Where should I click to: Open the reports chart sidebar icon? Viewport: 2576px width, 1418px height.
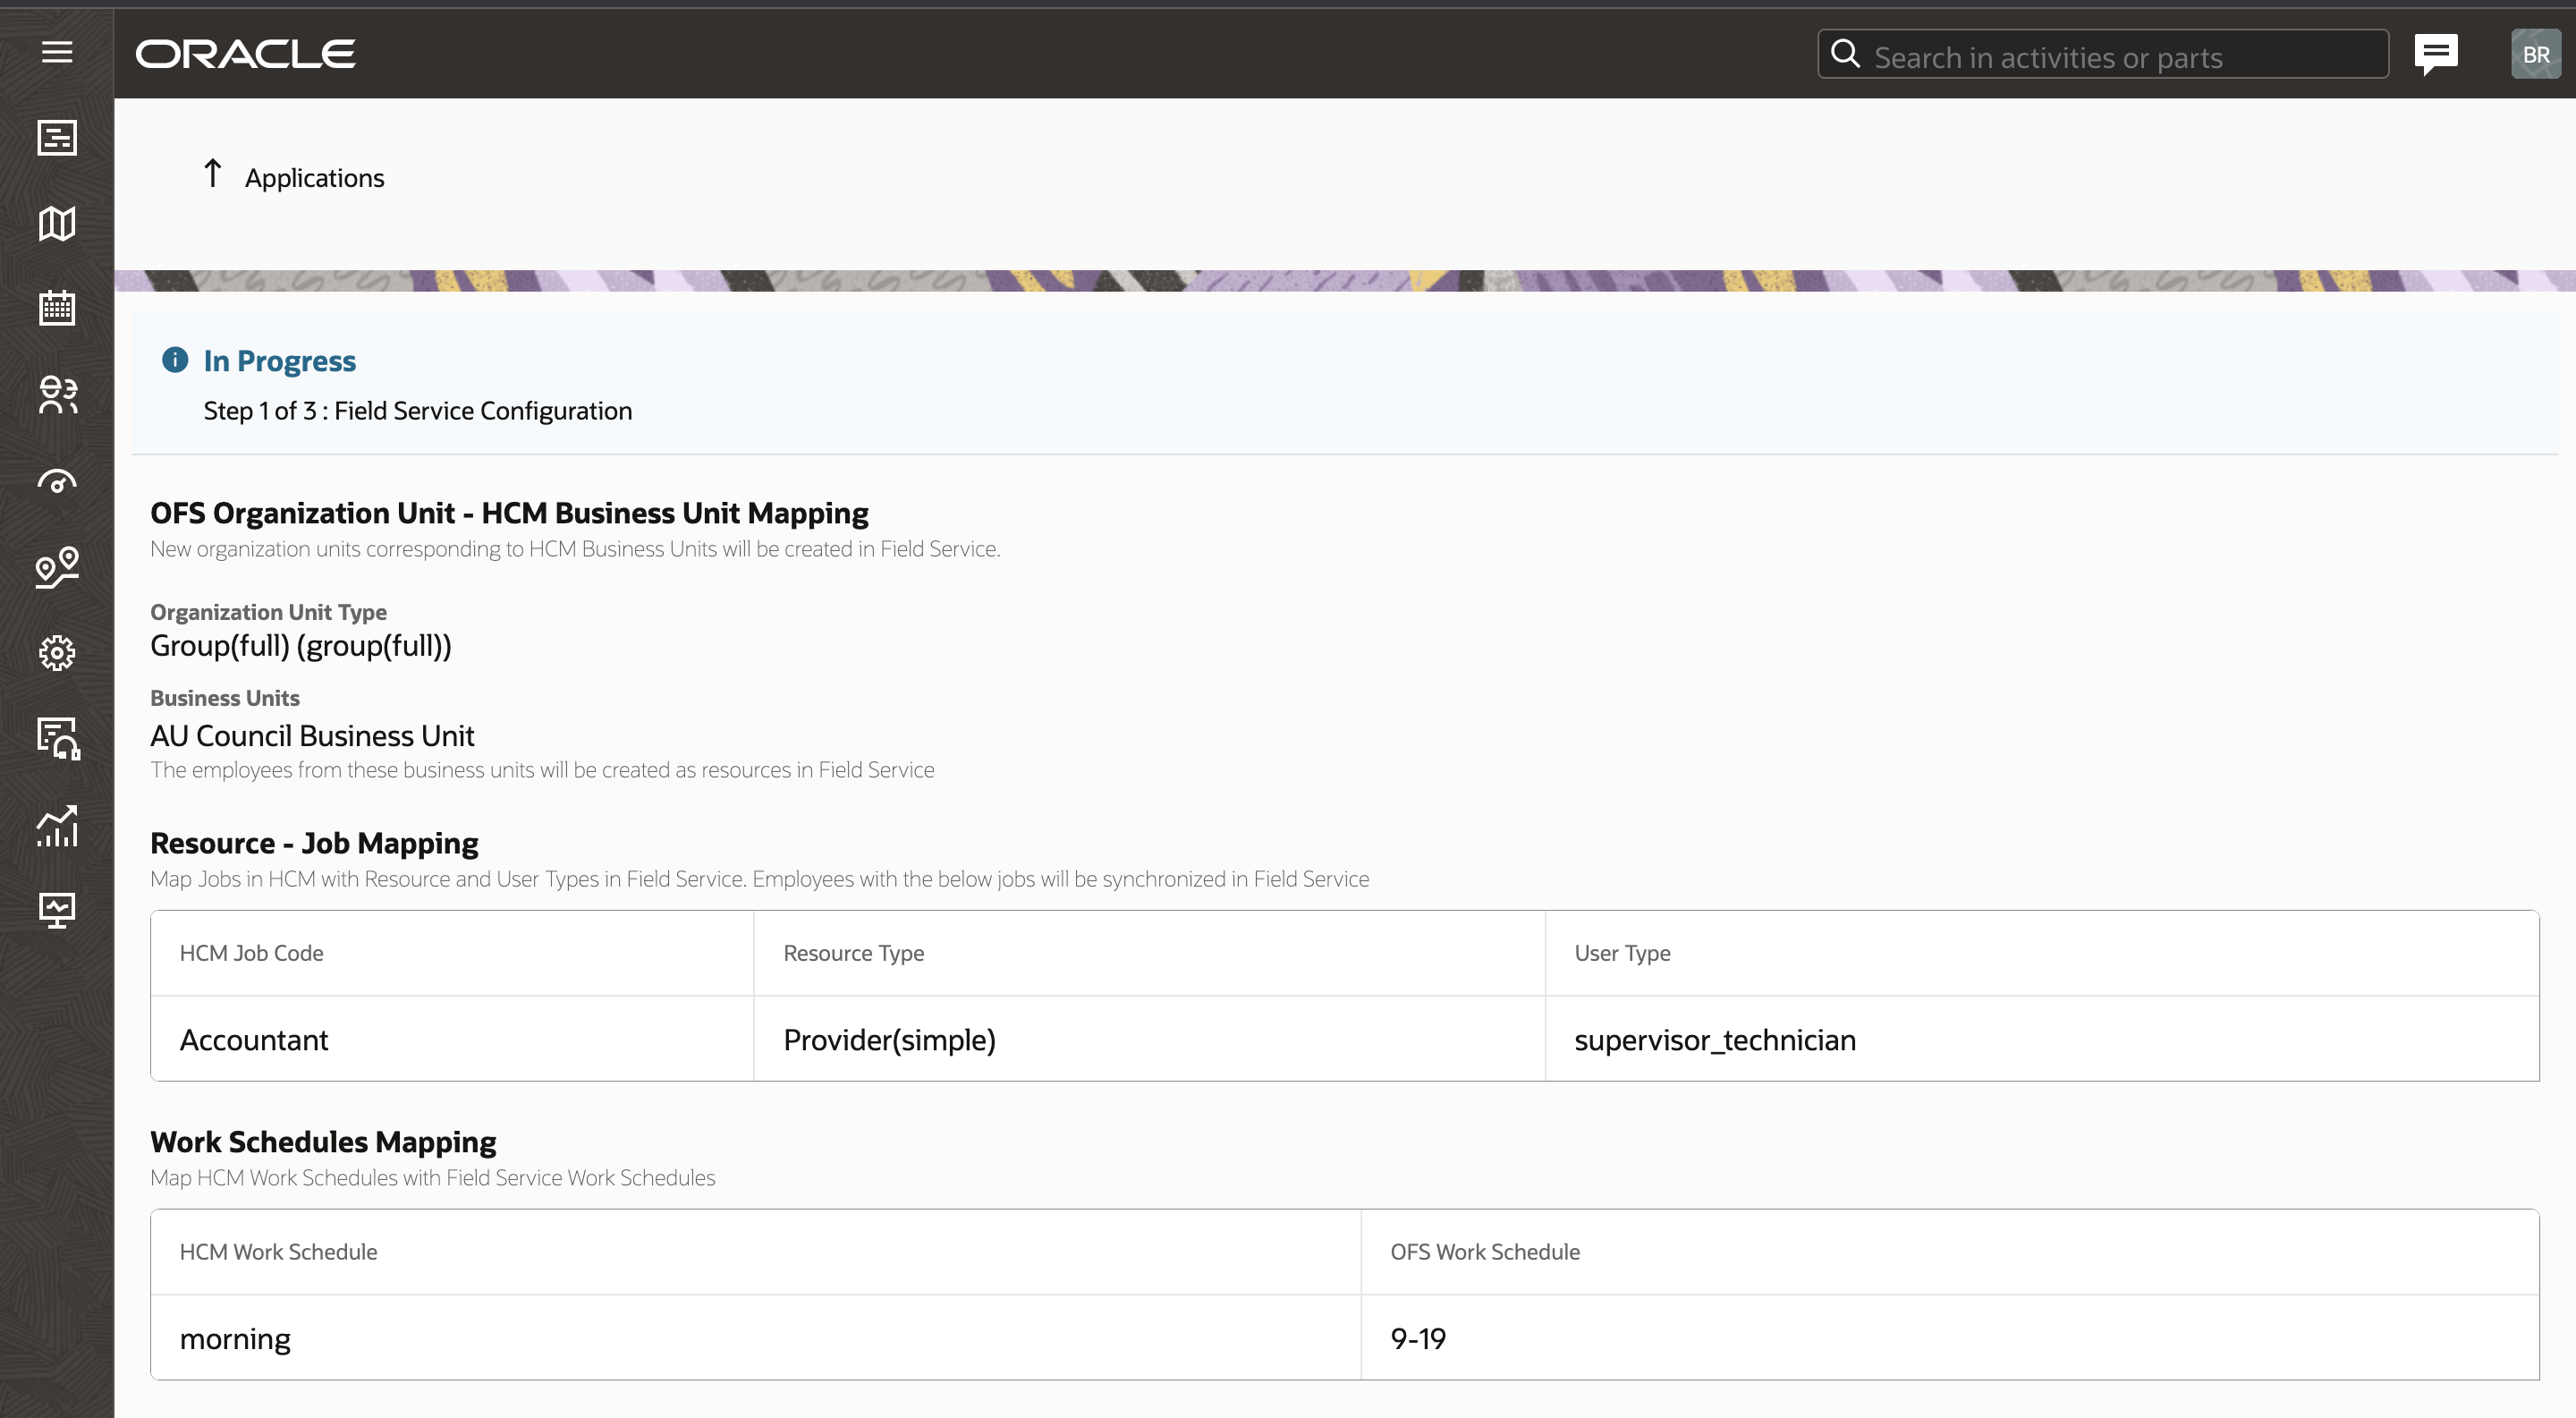click(57, 826)
